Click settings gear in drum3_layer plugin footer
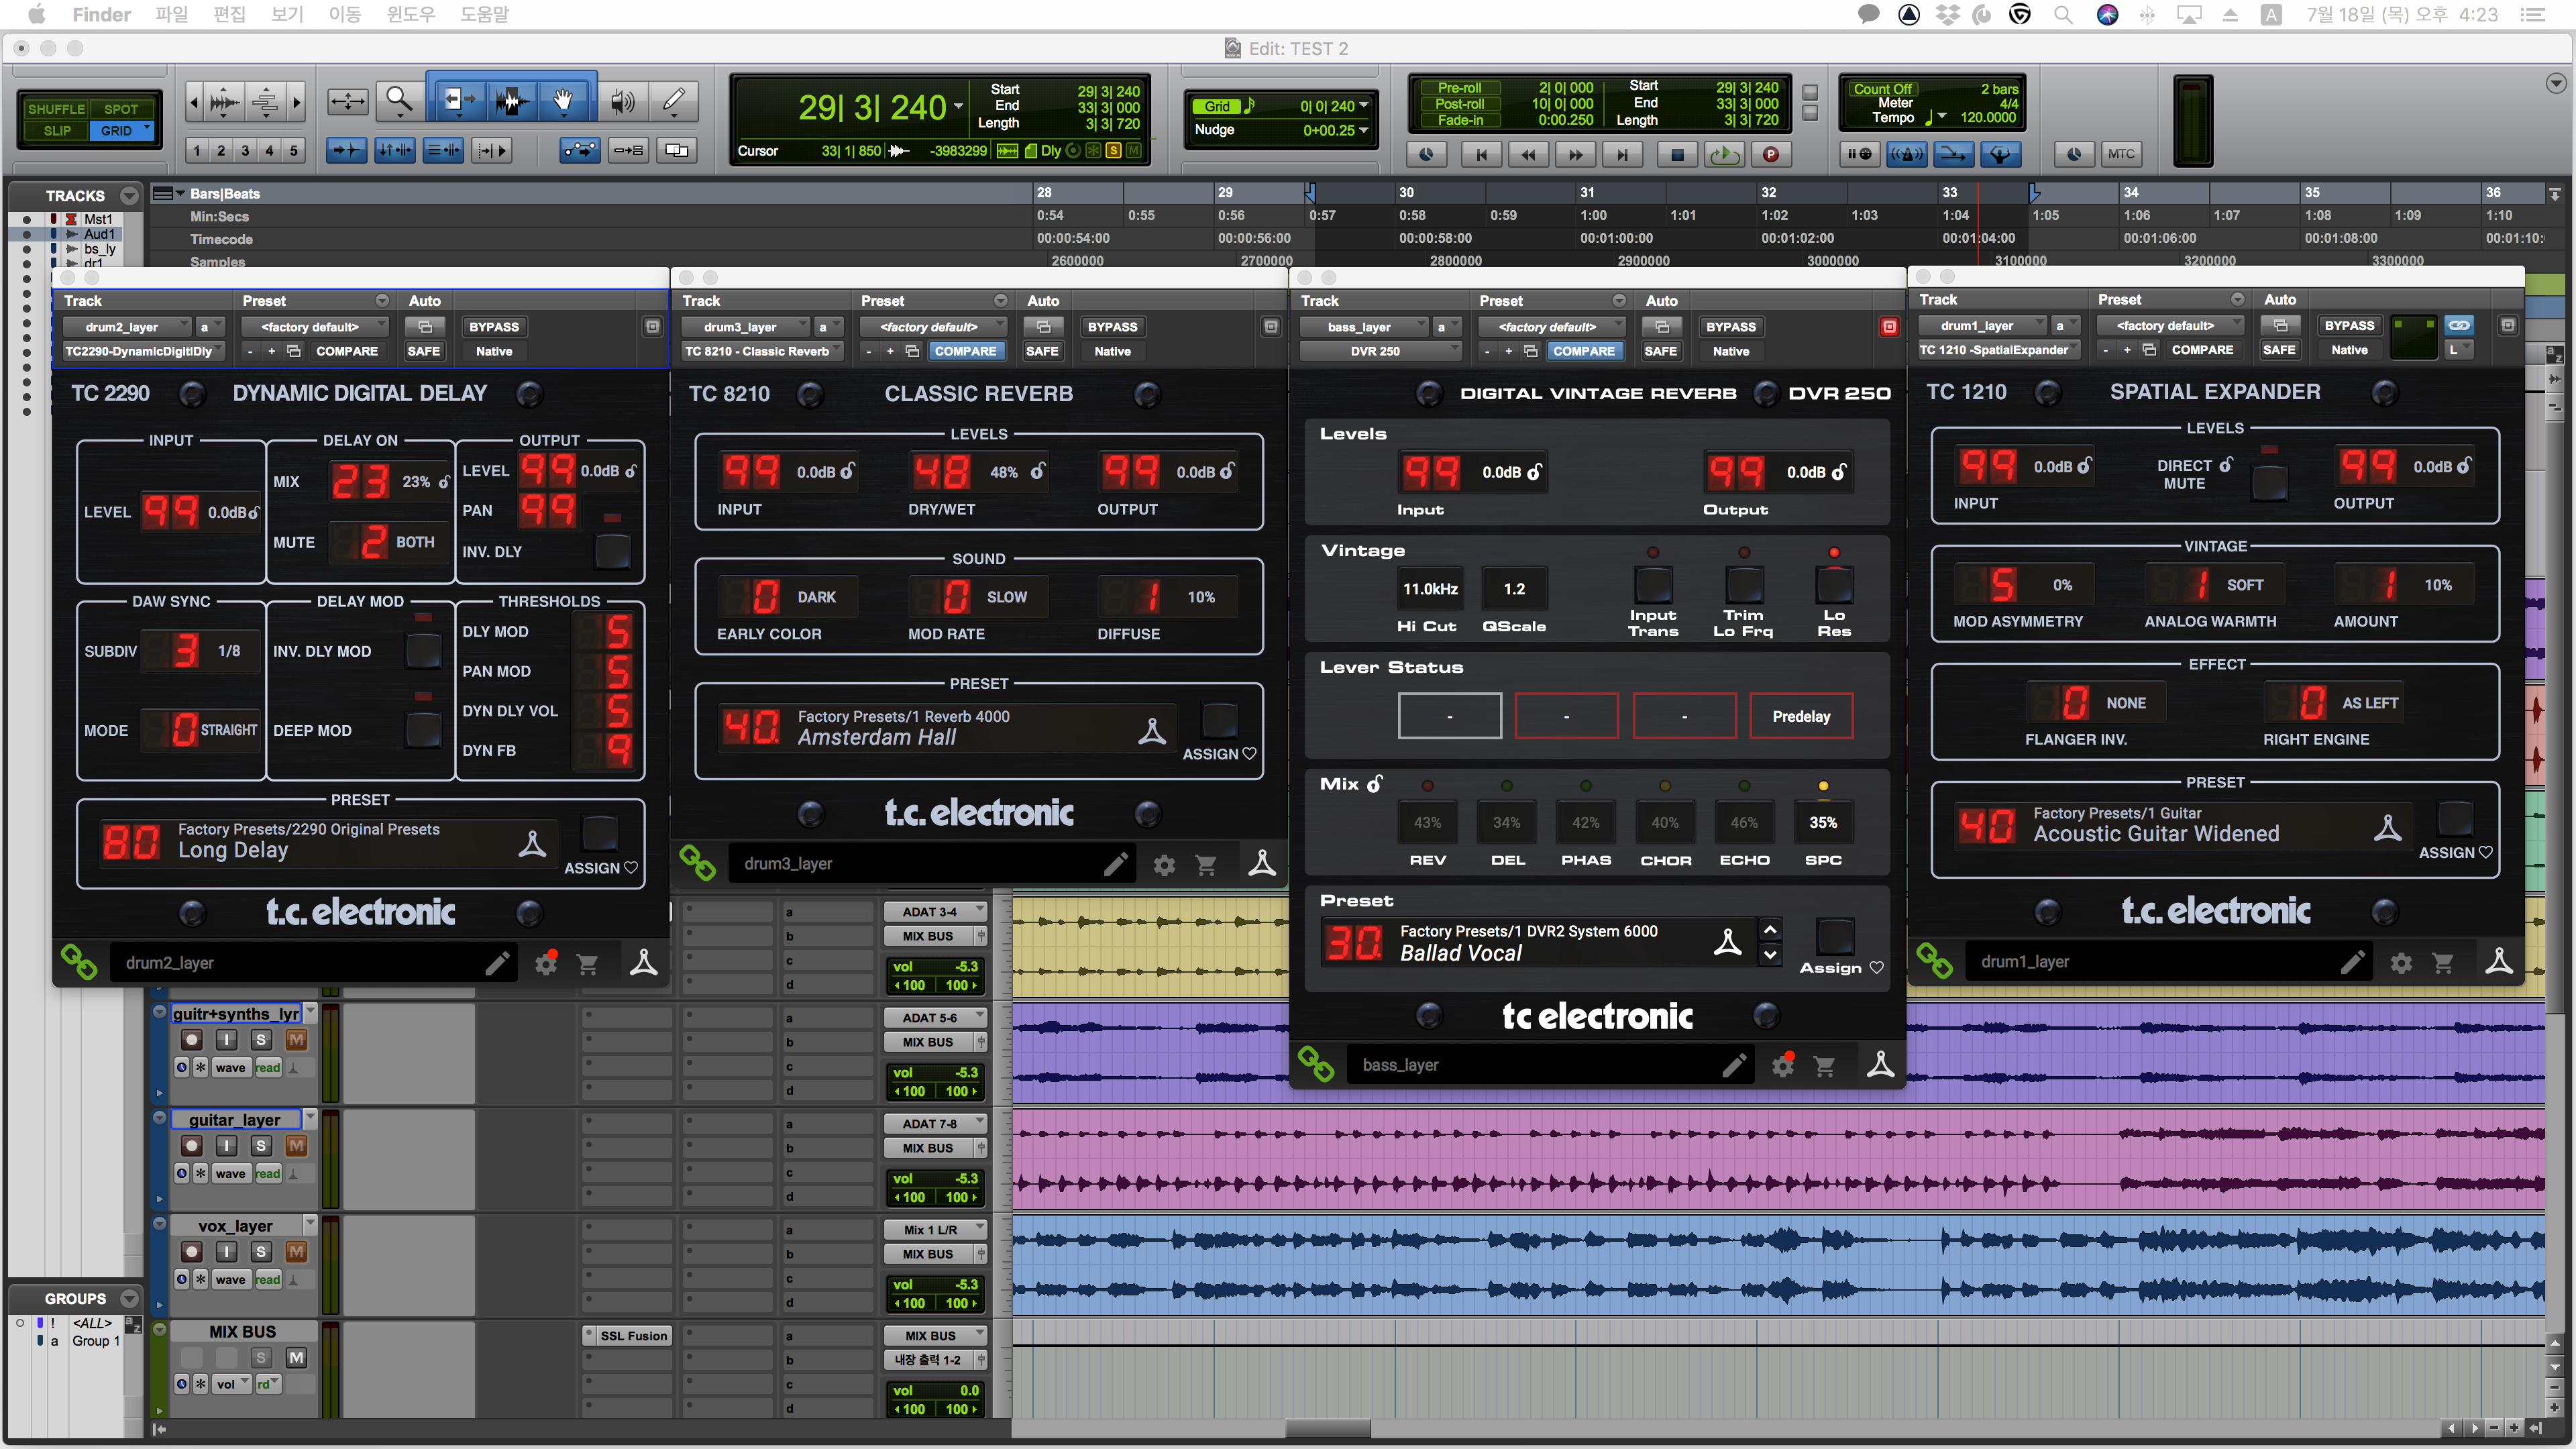The height and width of the screenshot is (1449, 2576). (1164, 865)
